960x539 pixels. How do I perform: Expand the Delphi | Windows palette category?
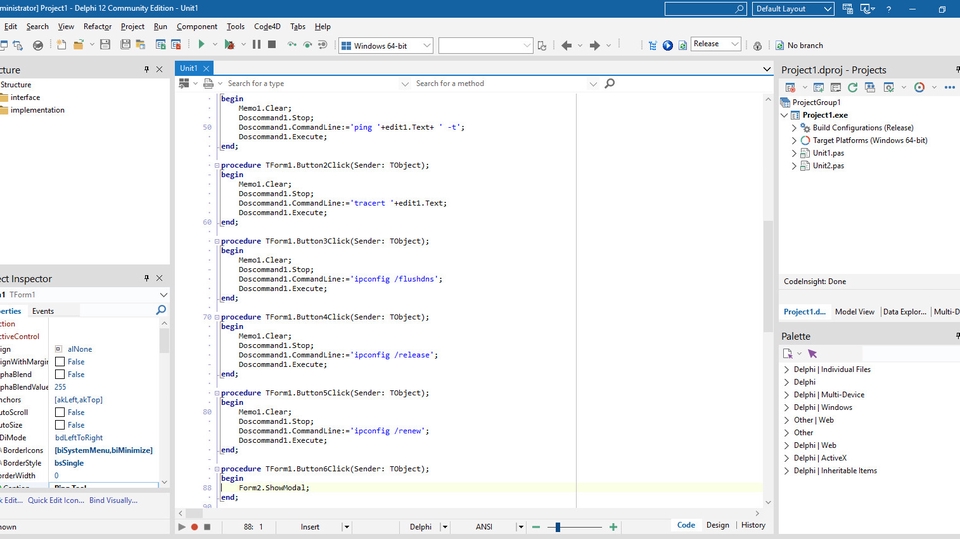pos(787,407)
